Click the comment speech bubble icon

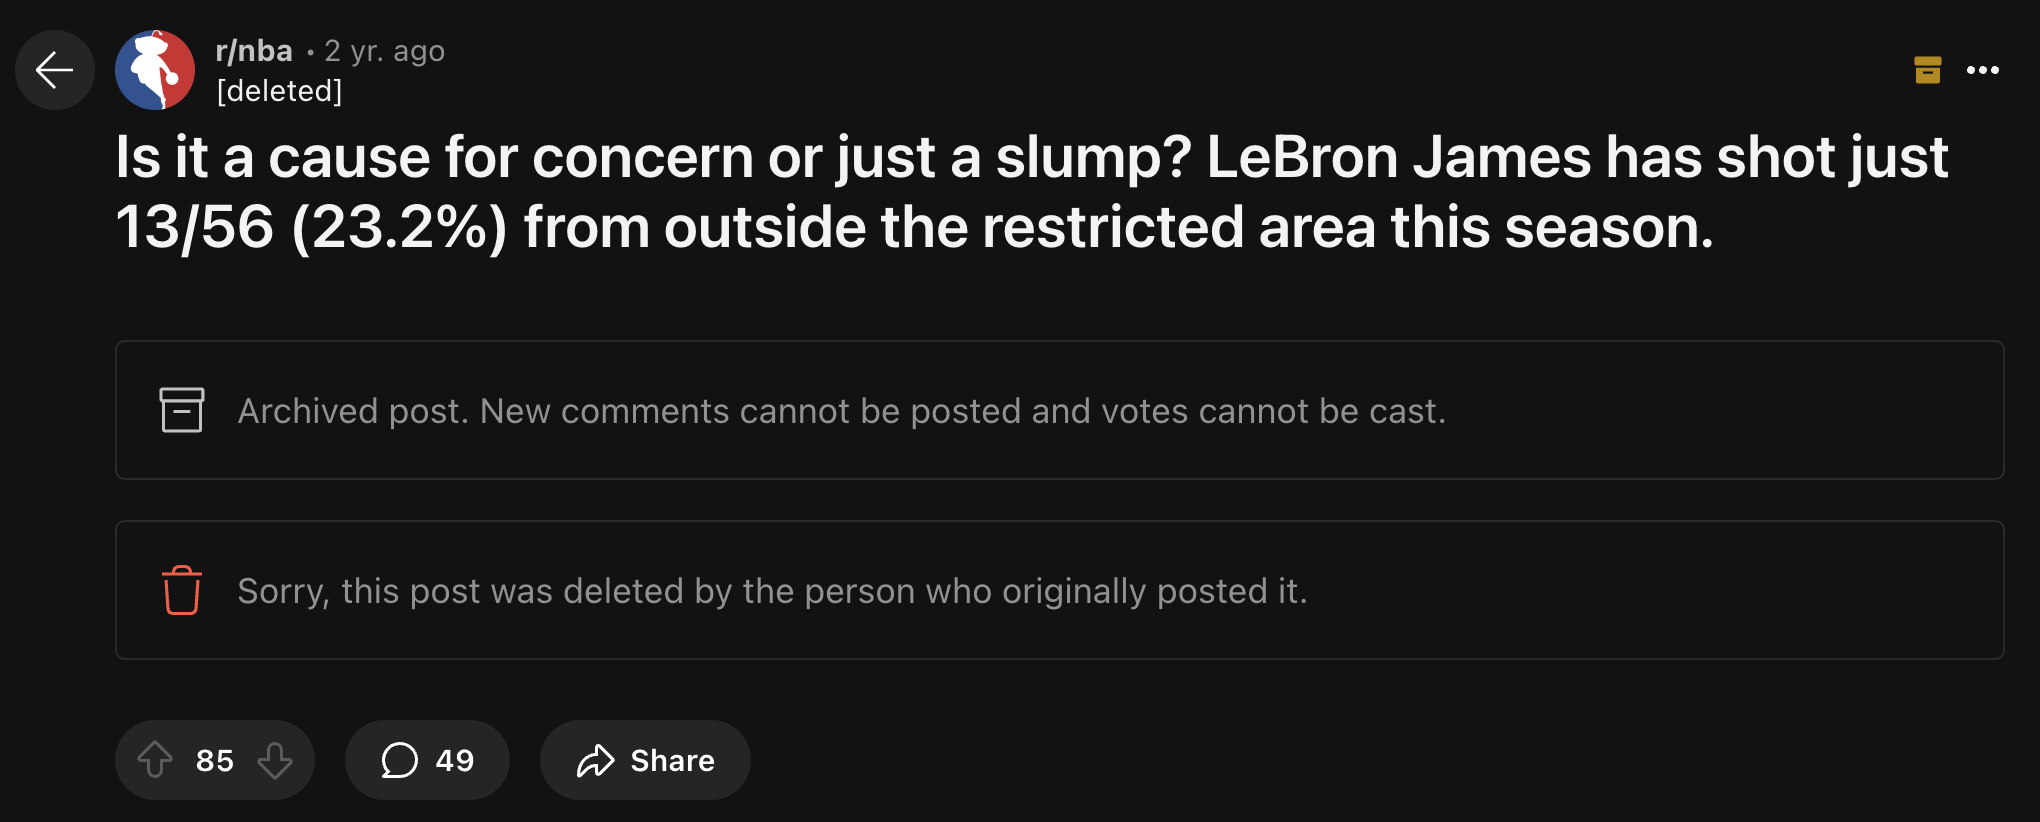click(x=399, y=760)
